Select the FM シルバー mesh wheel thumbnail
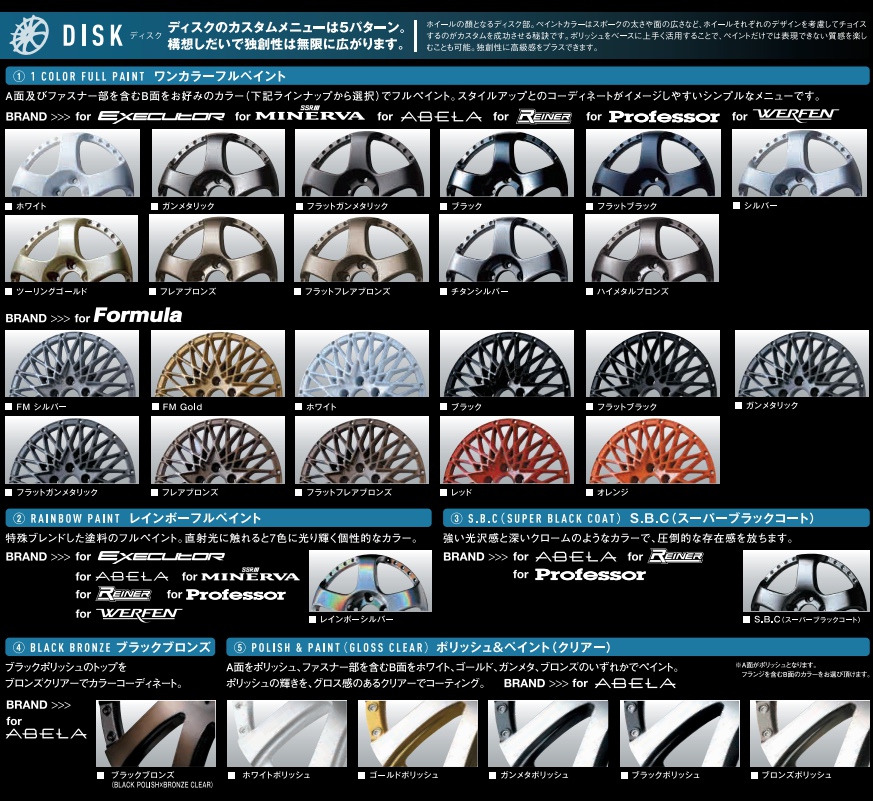873x801 pixels. click(x=72, y=363)
